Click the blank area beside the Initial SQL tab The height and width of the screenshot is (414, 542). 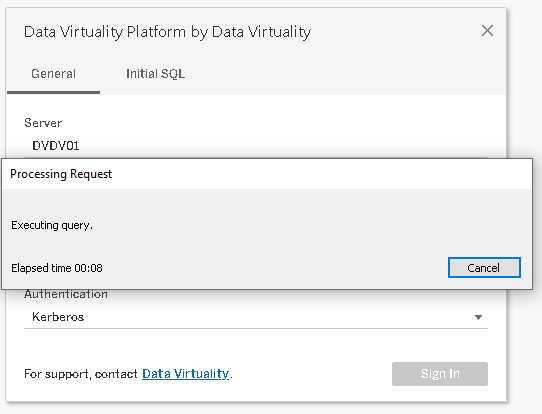click(x=346, y=74)
